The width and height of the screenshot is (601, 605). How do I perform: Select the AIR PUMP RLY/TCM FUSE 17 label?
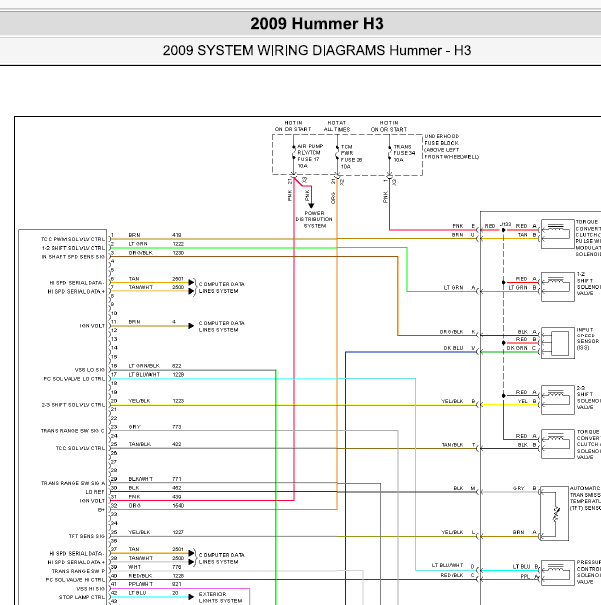(310, 156)
